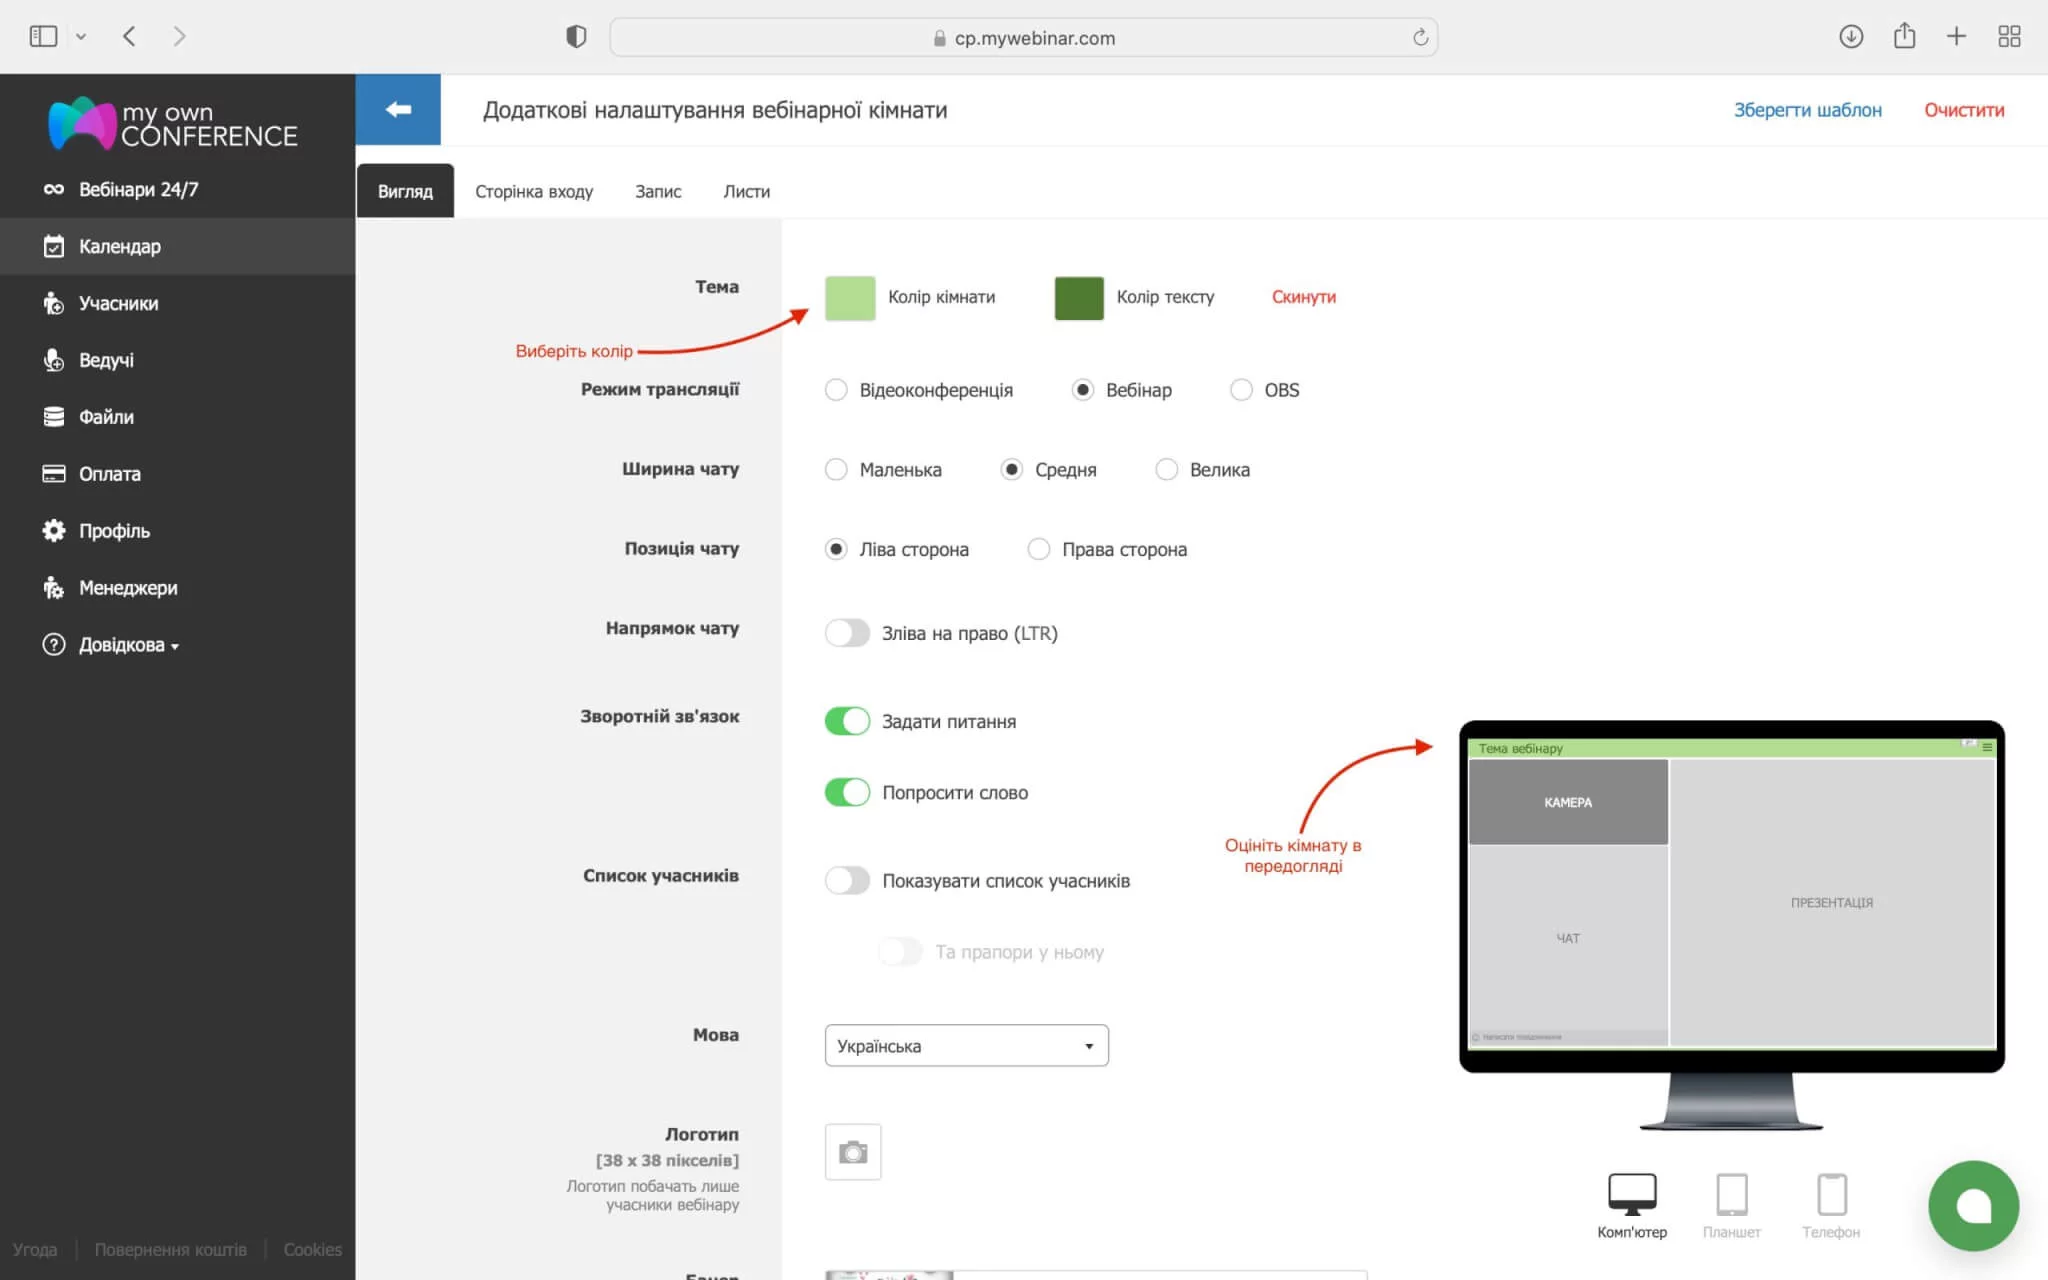Expand Довідкова menu in the sidebar
This screenshot has width=2048, height=1280.
122,645
